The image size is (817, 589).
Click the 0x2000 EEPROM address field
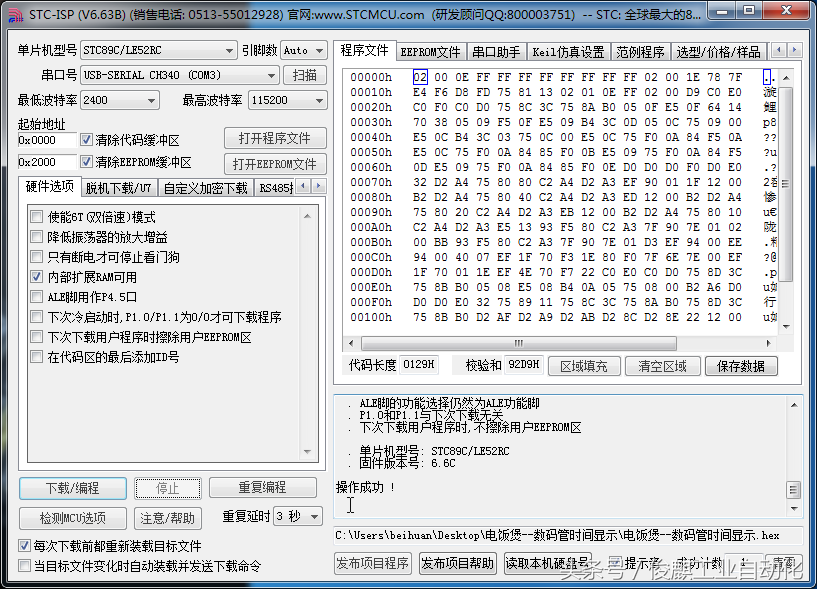[47, 162]
